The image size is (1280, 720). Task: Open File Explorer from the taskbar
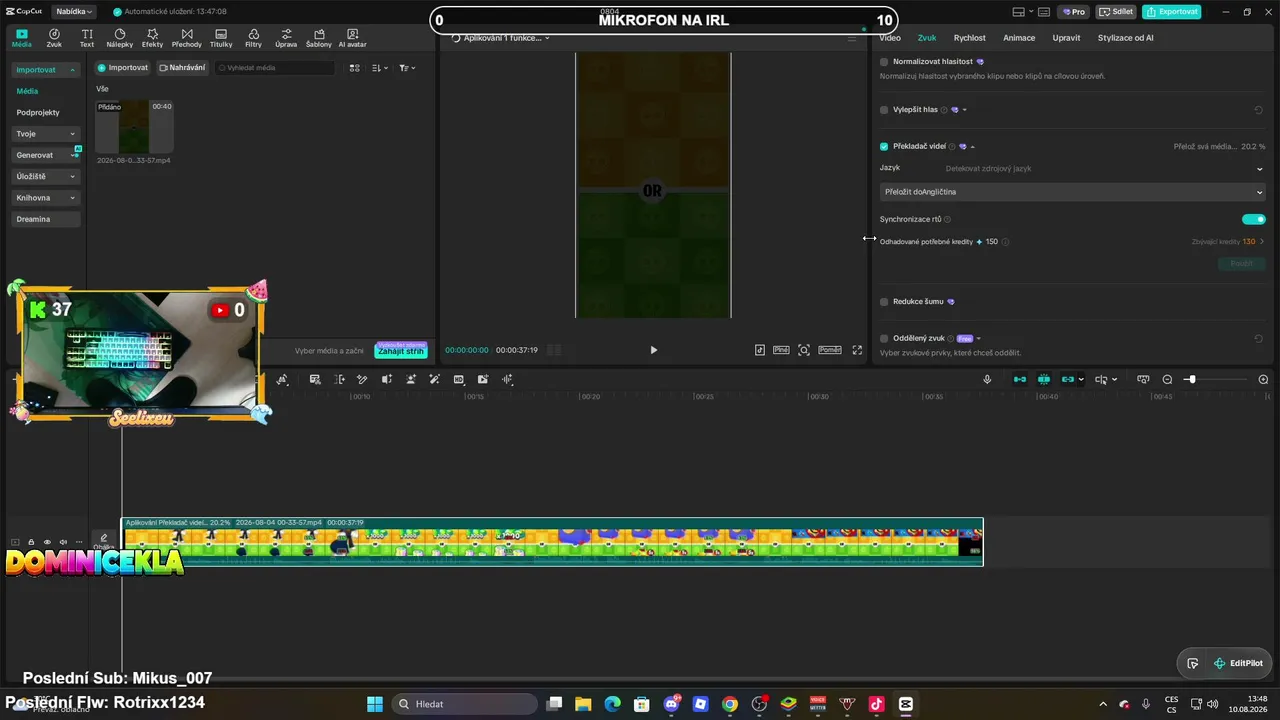click(583, 704)
